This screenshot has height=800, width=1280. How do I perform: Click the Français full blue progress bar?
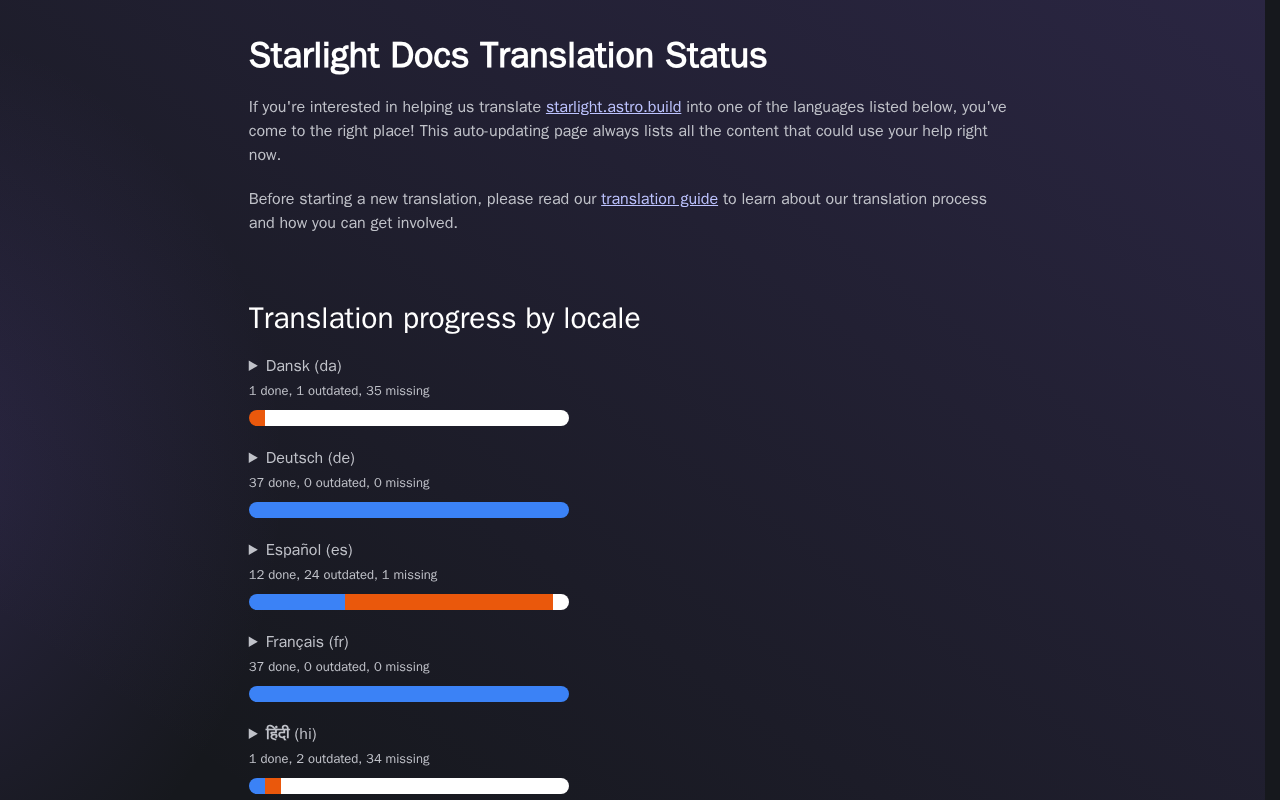[x=409, y=694]
